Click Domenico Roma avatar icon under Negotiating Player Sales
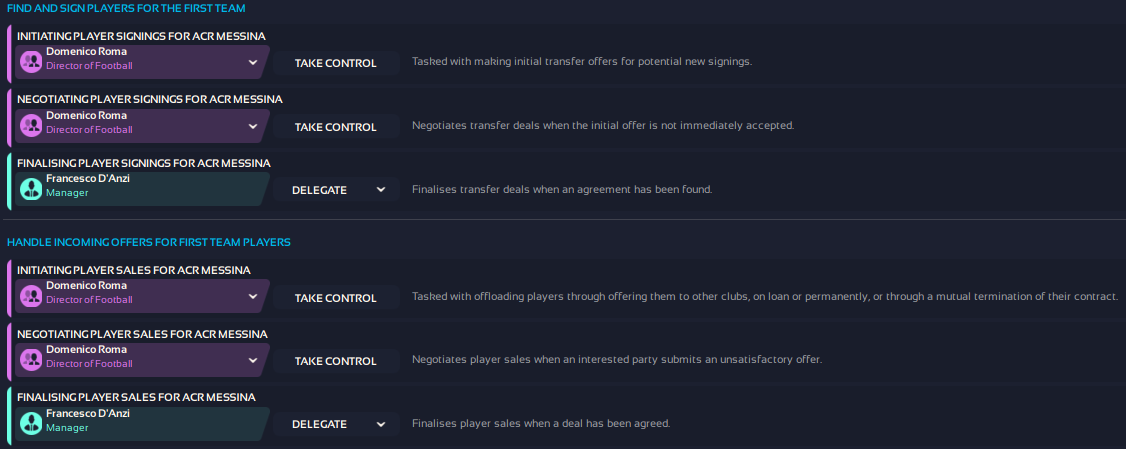The image size is (1126, 449). (31, 360)
